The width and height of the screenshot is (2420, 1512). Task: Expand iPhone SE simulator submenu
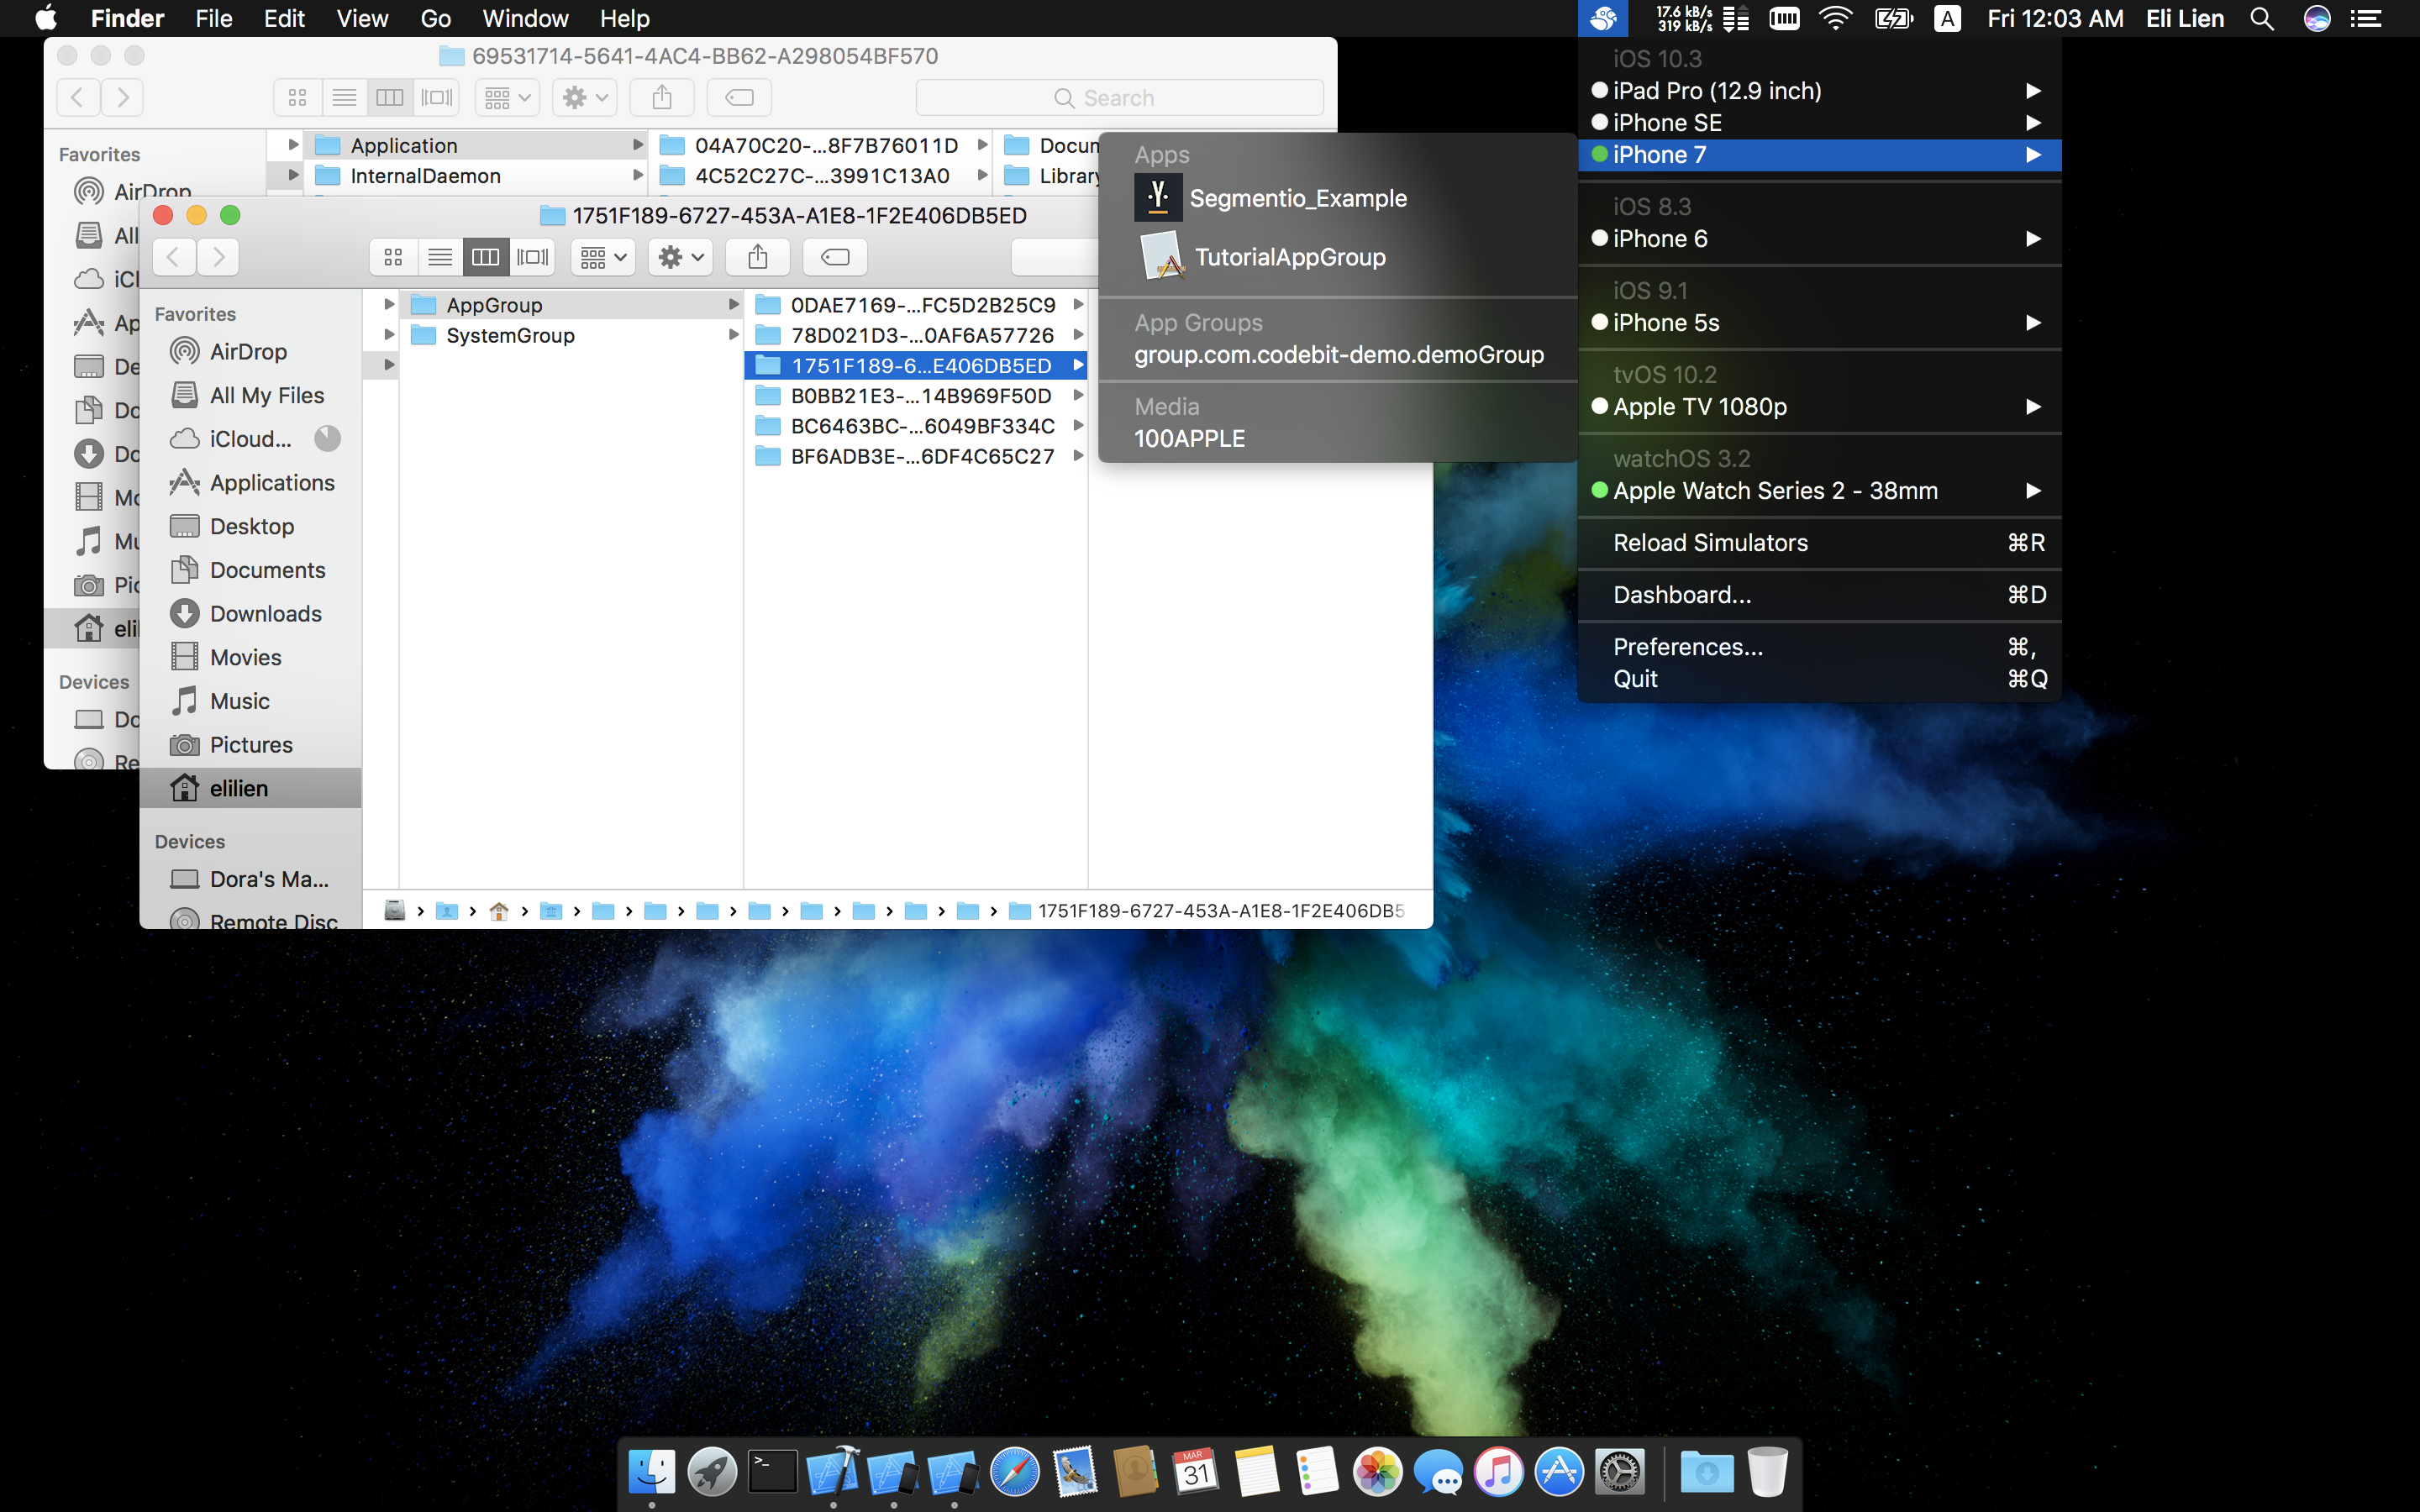1819,123
